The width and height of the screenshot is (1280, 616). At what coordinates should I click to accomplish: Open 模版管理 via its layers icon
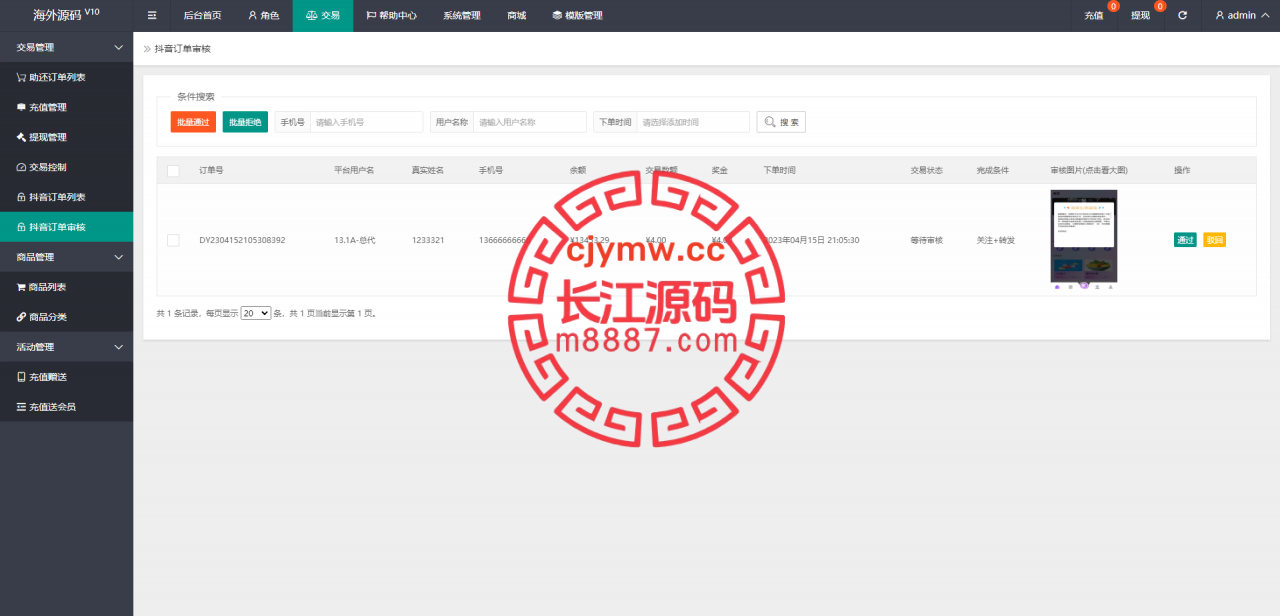coord(557,16)
